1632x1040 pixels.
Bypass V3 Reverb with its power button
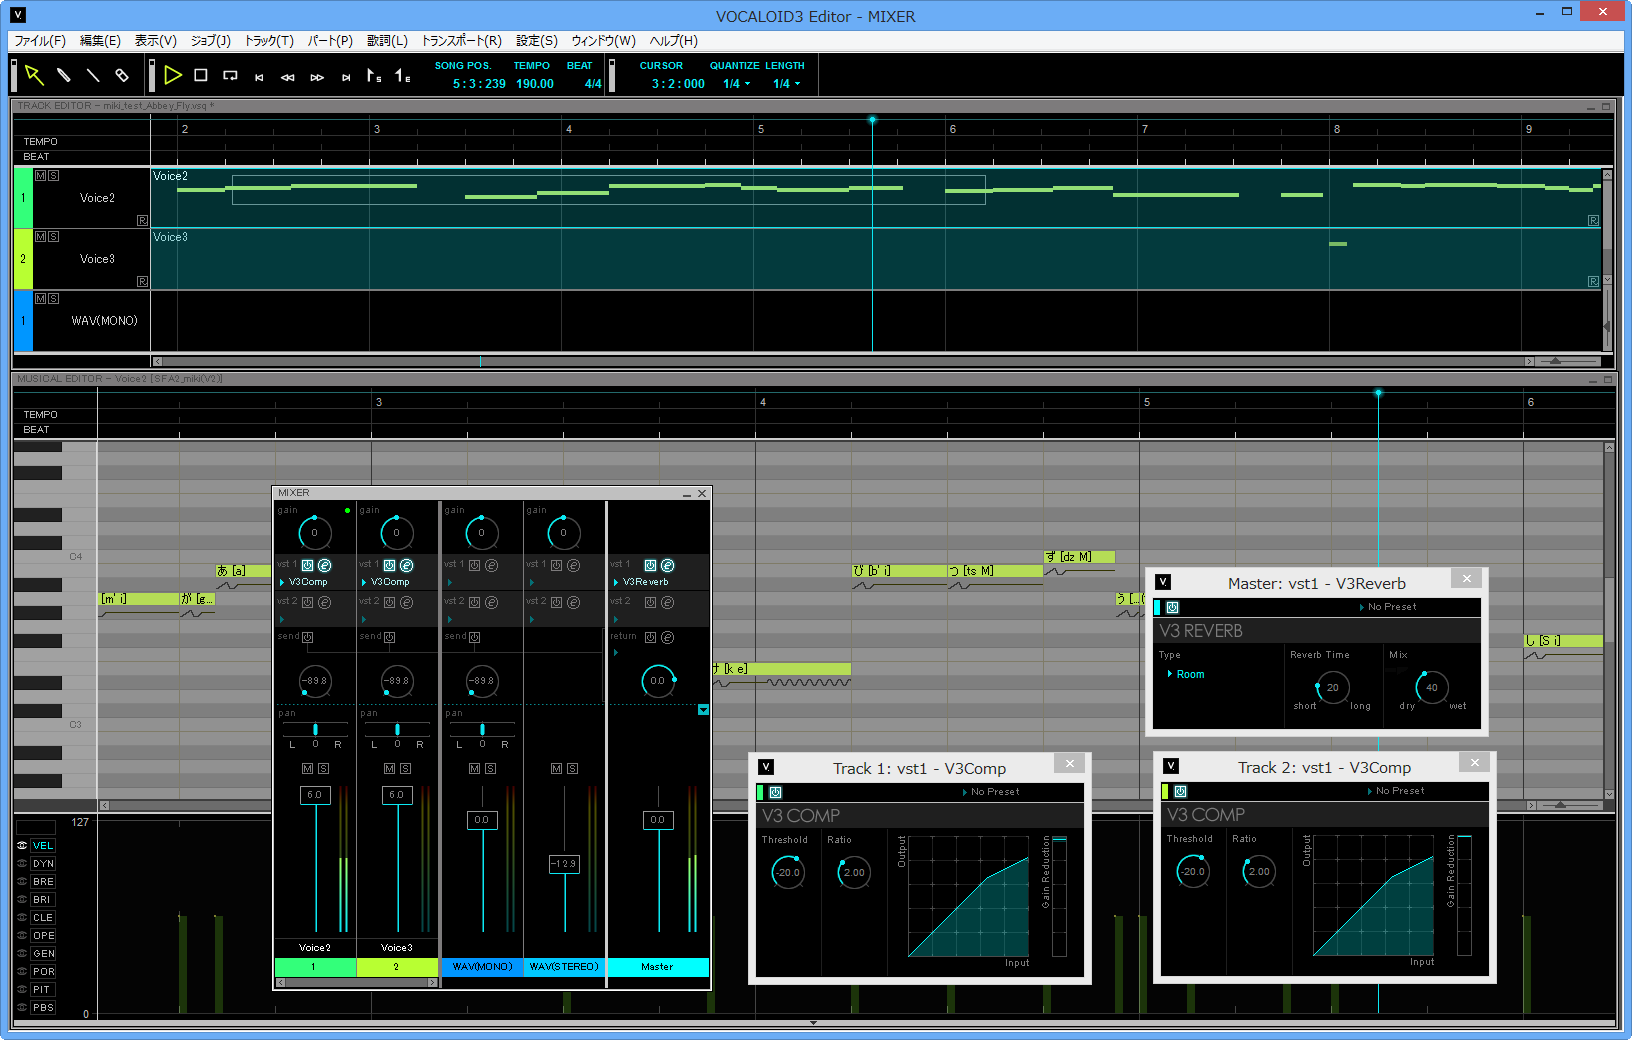(x=1172, y=607)
